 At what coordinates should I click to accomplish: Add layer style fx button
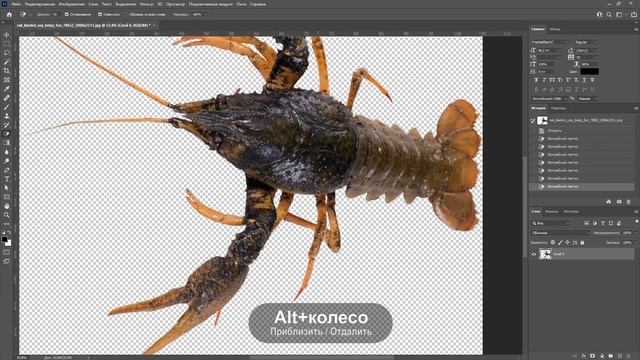pos(584,356)
